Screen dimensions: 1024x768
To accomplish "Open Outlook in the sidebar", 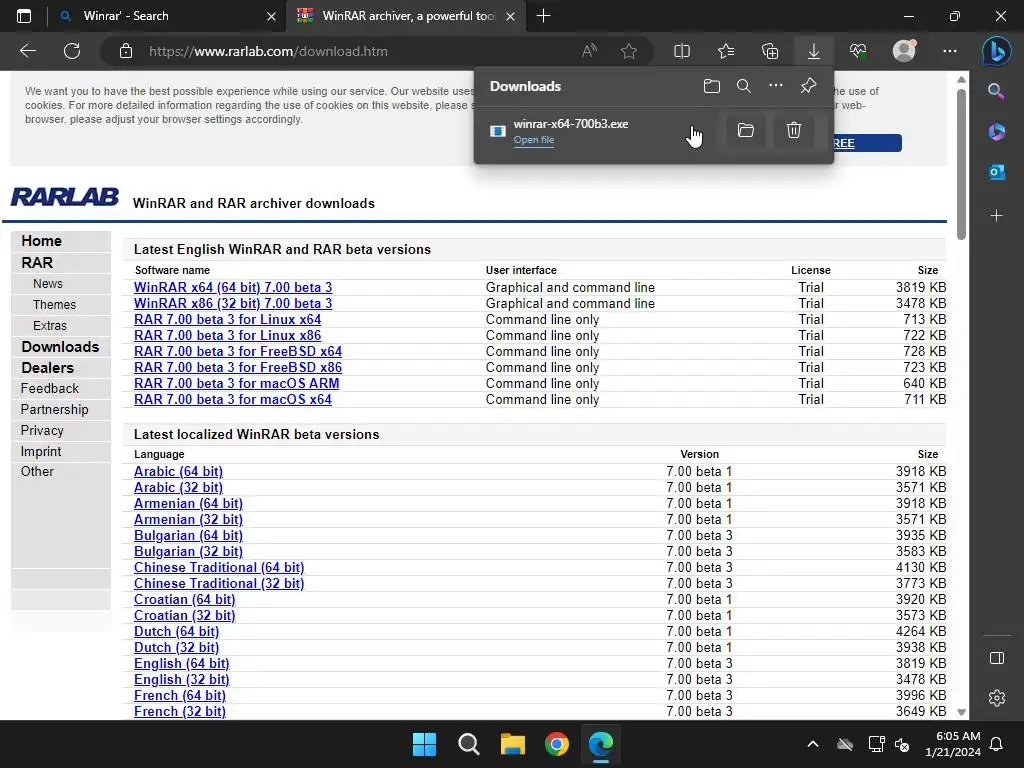I will coord(997,172).
